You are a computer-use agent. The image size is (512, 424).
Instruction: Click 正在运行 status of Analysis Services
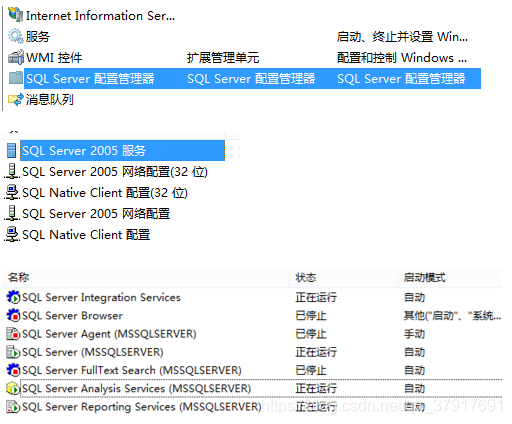[316, 388]
